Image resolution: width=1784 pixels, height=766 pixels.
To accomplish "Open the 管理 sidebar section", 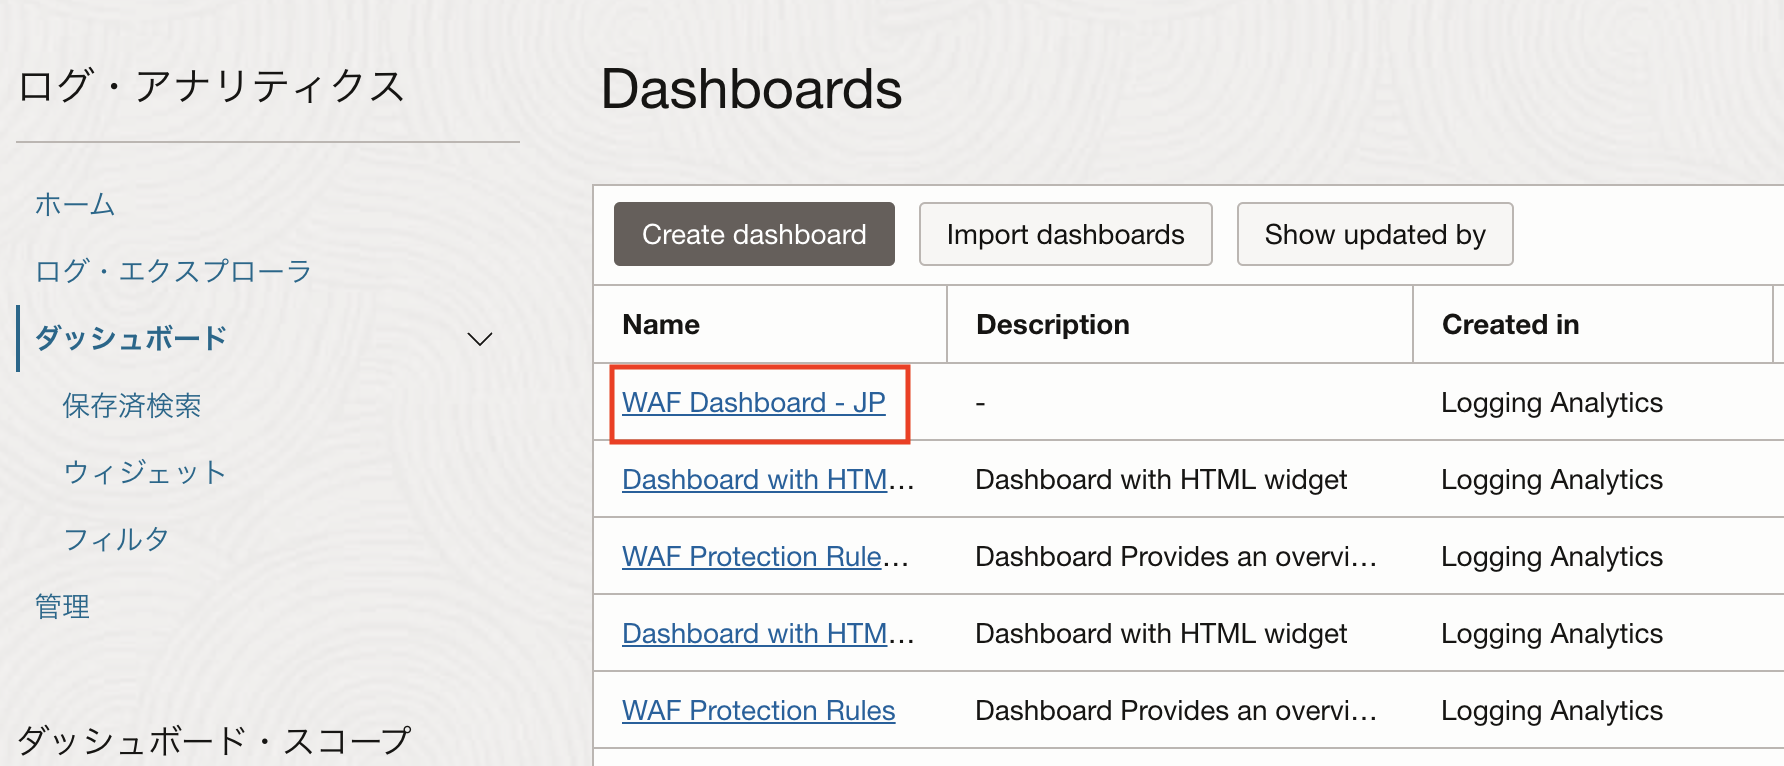I will click(62, 606).
